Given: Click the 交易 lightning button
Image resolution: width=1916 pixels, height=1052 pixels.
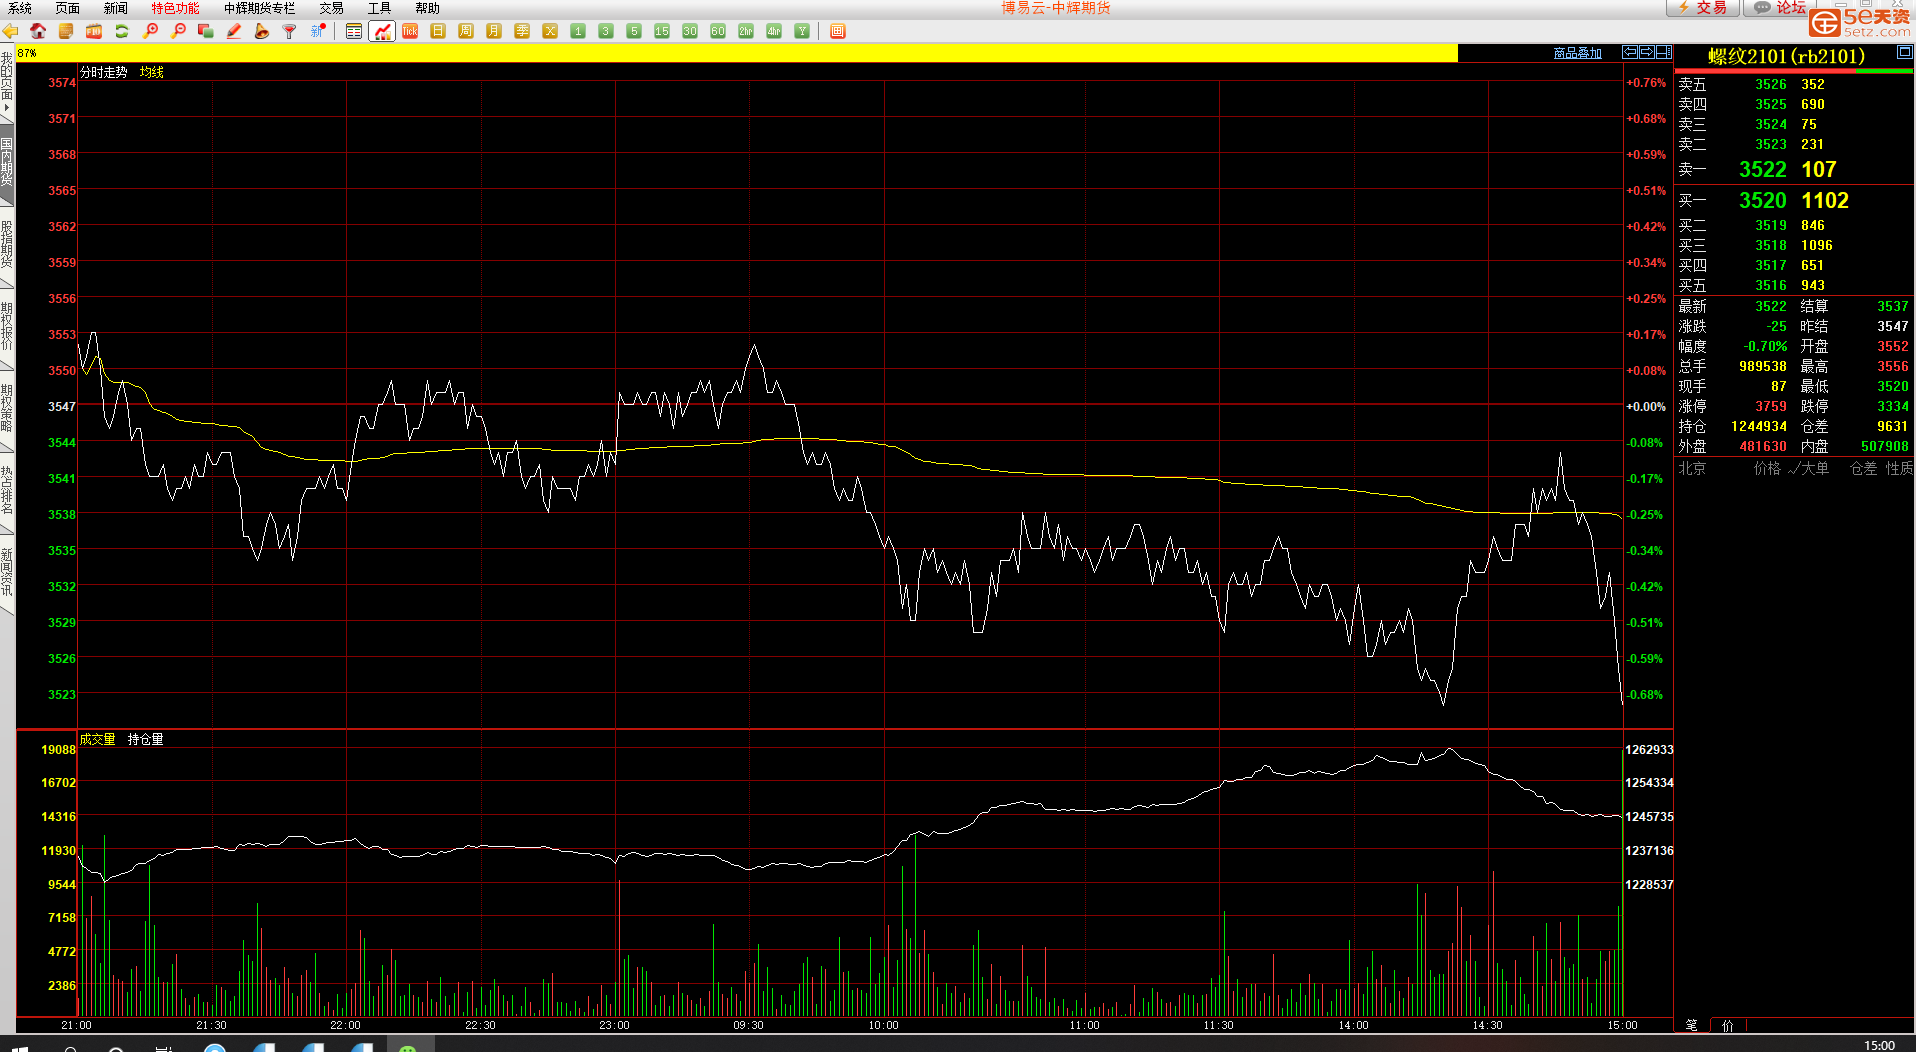Looking at the screenshot, I should pos(1703,8).
